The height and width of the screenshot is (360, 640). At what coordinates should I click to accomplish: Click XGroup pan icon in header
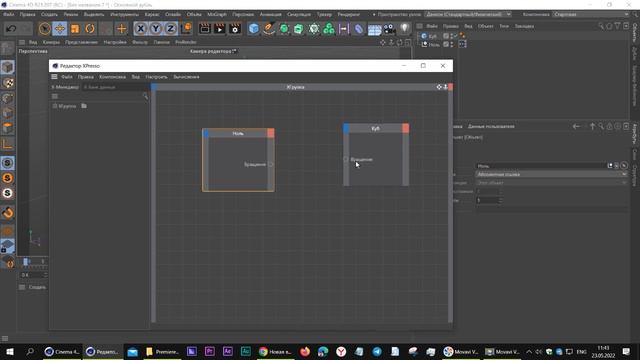coord(439,87)
